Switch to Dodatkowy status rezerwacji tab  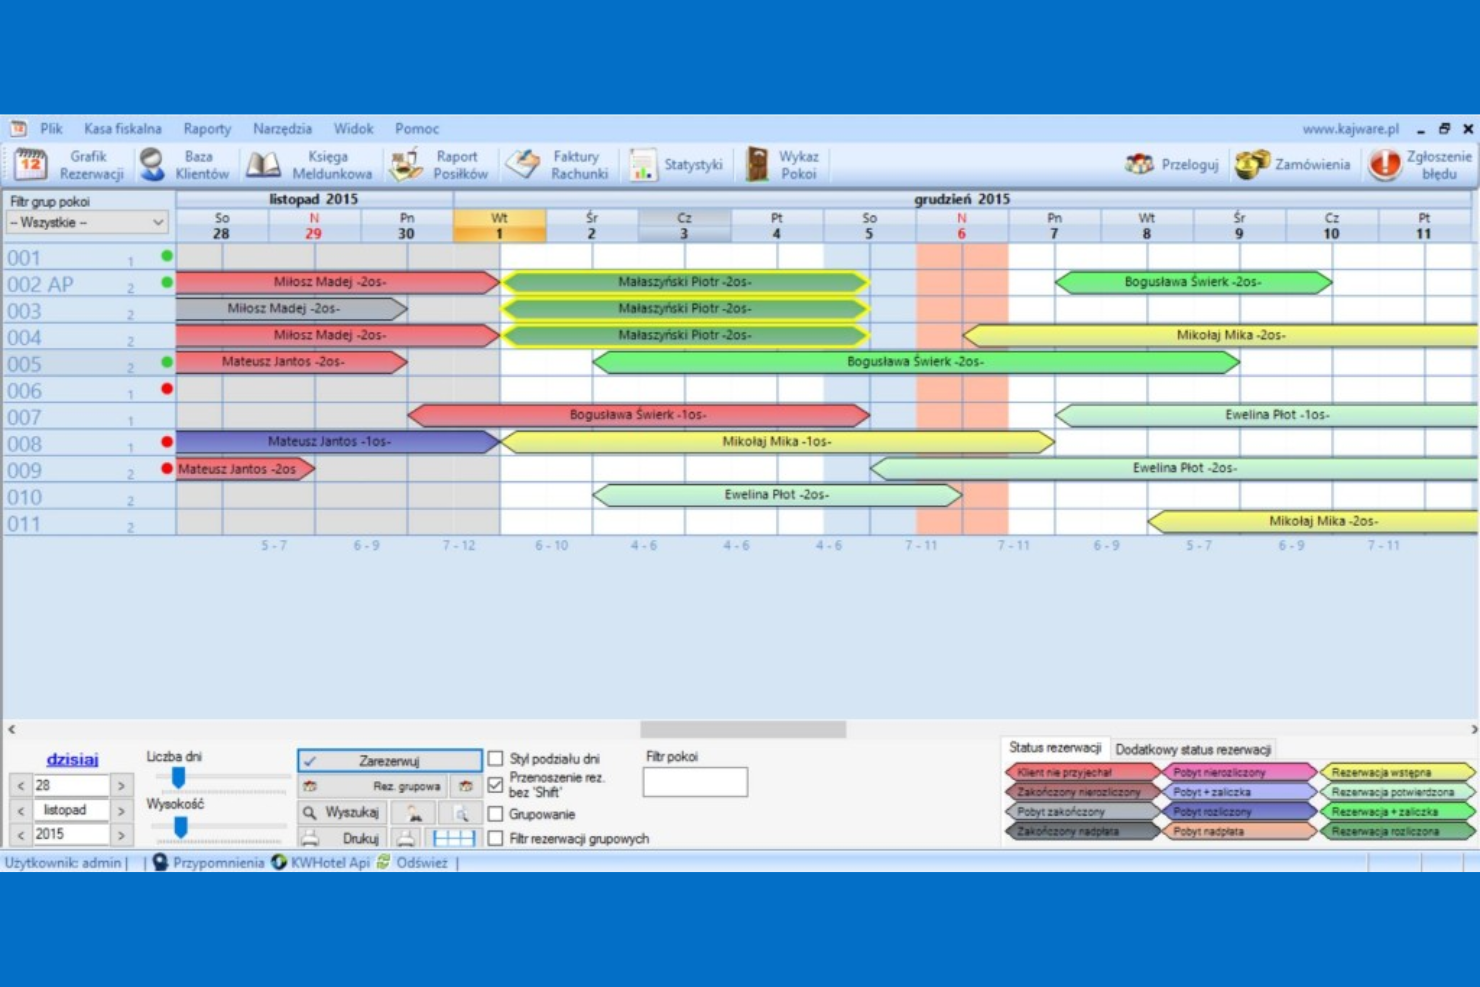[1195, 749]
